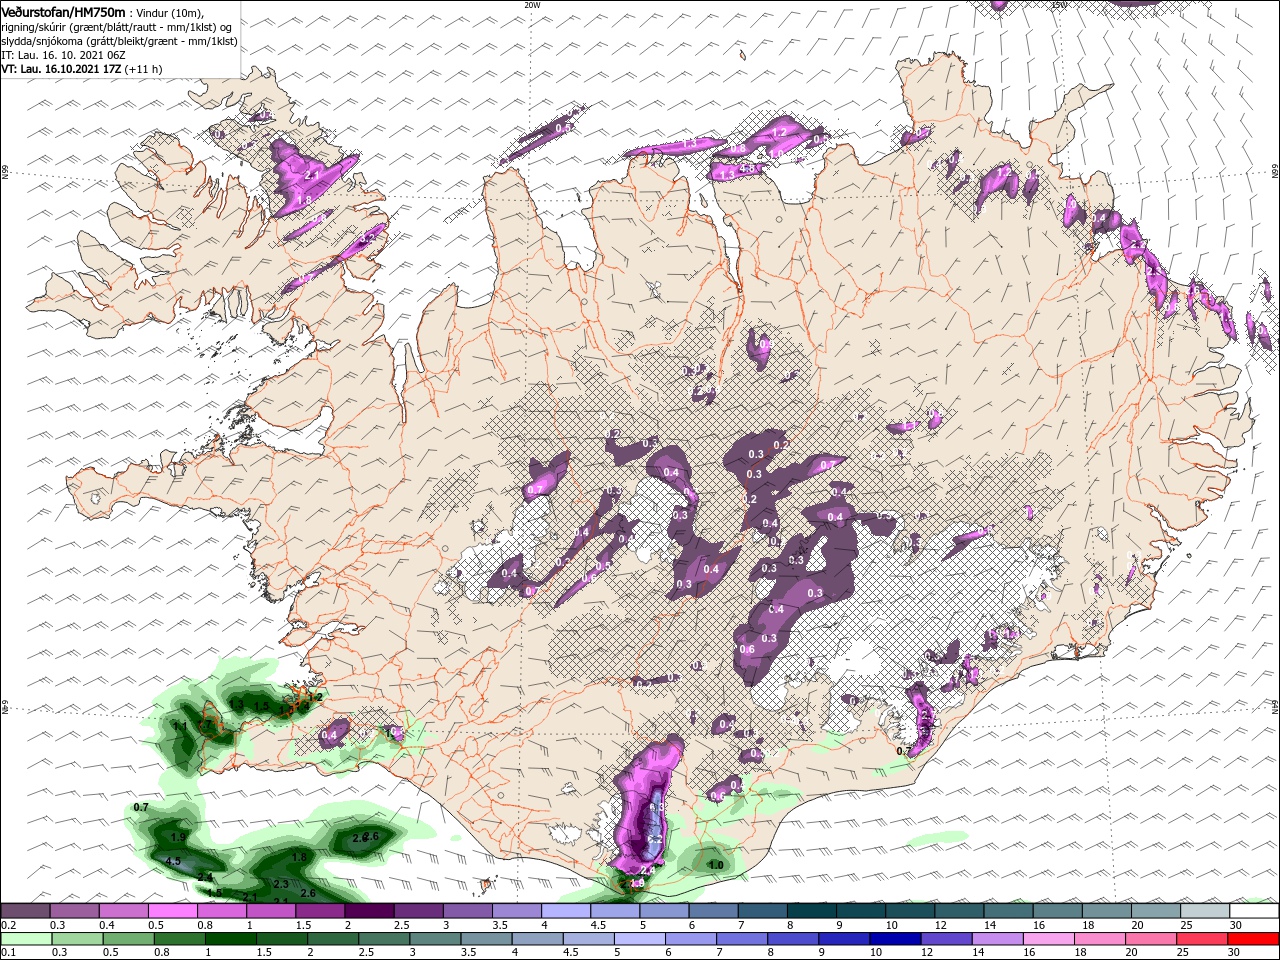Pick snow swatch between 1.5 and 2
1280x960 pixels.
tap(321, 911)
